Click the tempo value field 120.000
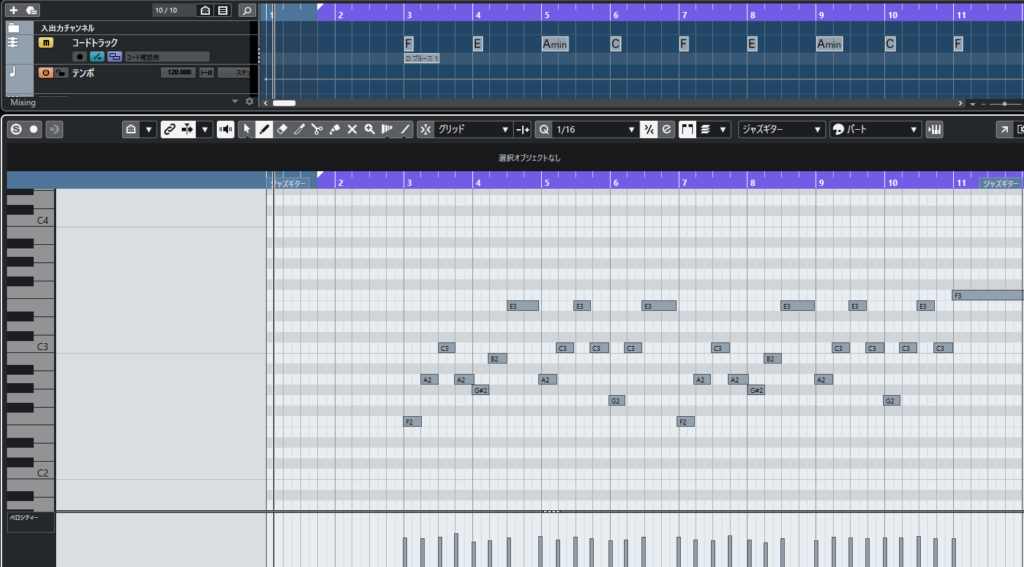This screenshot has width=1024, height=567. [178, 73]
